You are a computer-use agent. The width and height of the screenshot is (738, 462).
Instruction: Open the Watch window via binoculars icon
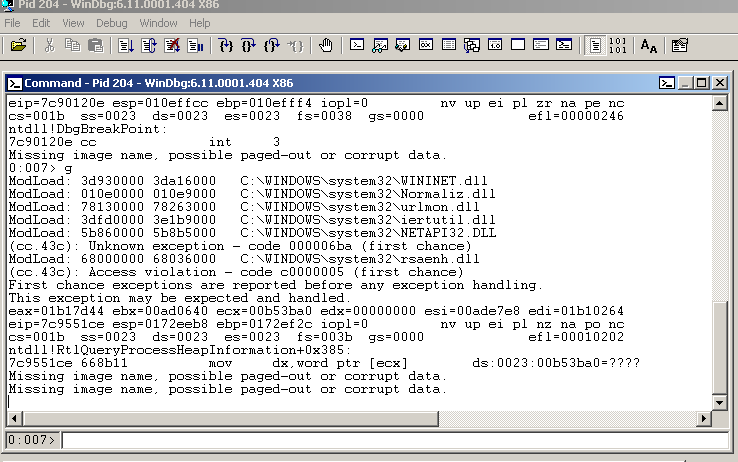pyautogui.click(x=379, y=45)
